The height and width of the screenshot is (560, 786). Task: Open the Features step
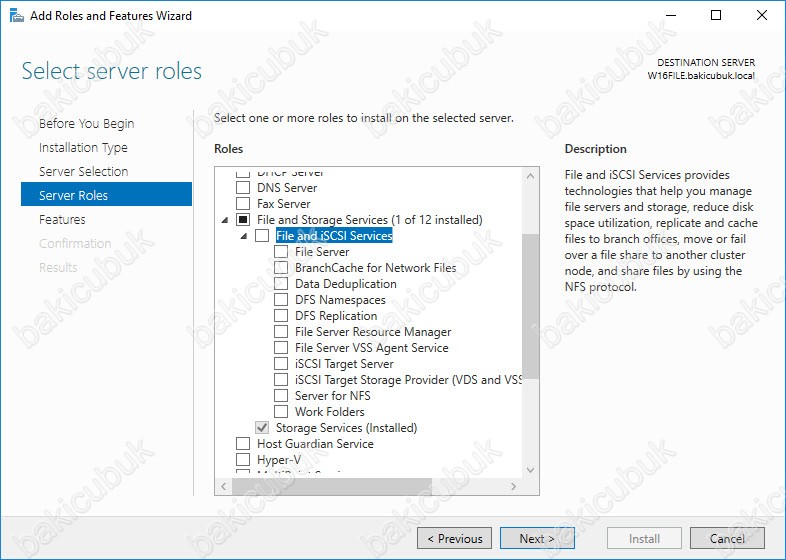(62, 220)
